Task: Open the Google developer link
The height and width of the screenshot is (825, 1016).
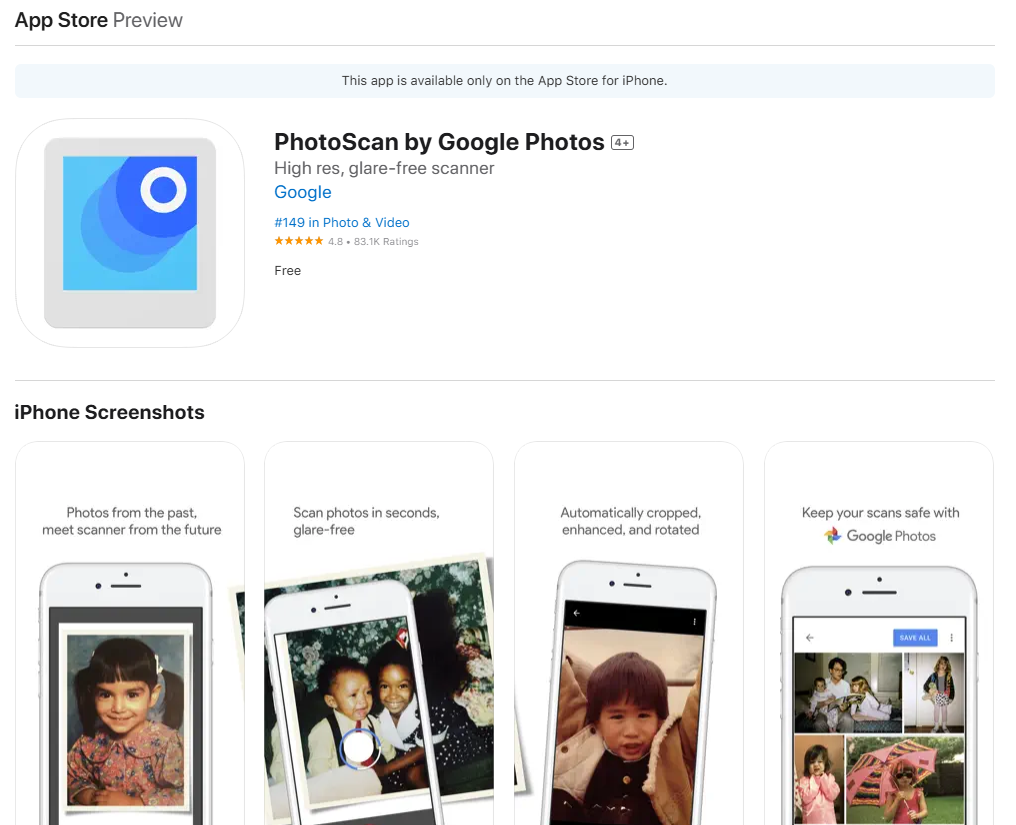Action: (303, 192)
